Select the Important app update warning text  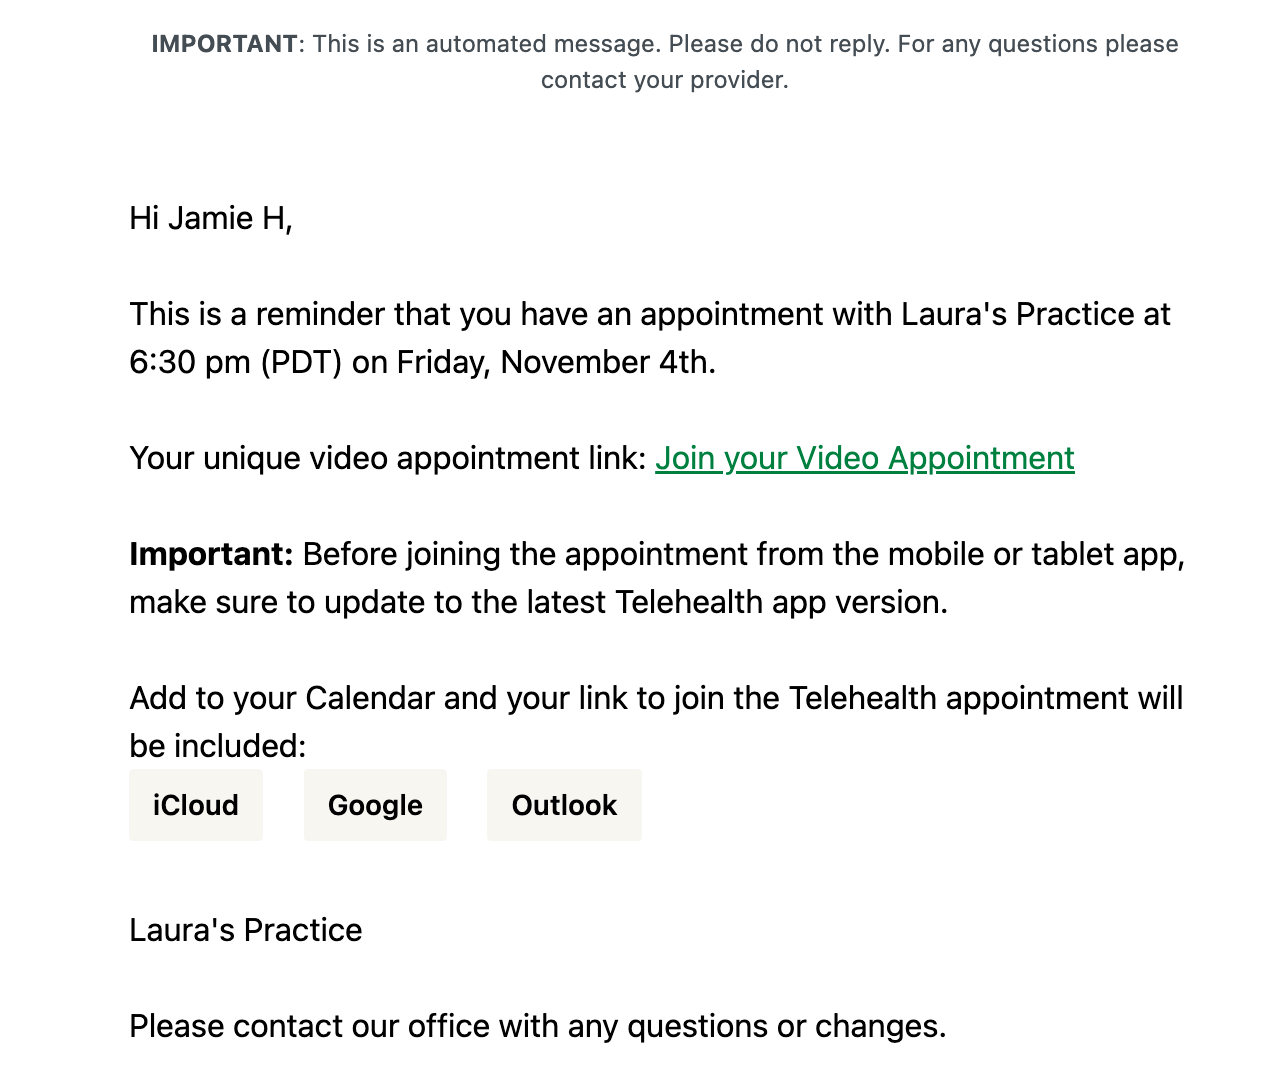655,577
